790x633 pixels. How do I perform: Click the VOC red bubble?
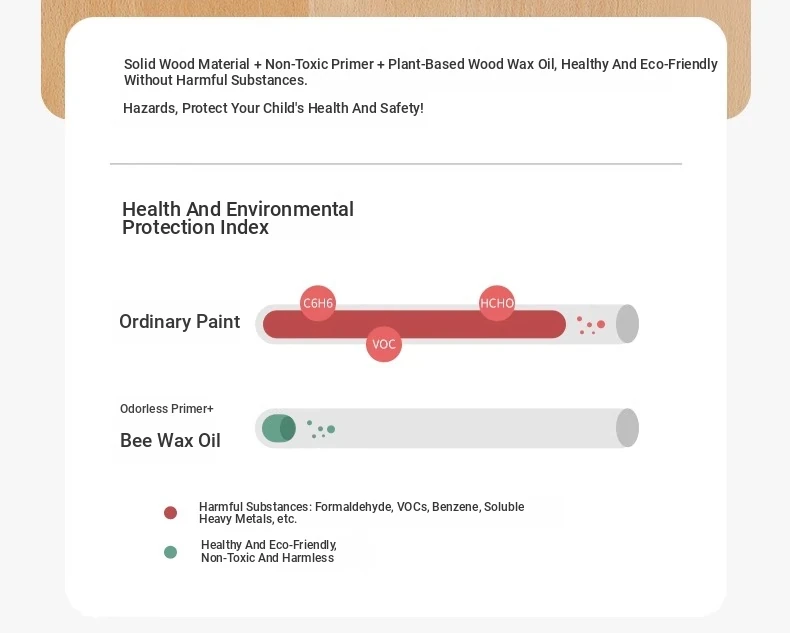click(x=384, y=344)
